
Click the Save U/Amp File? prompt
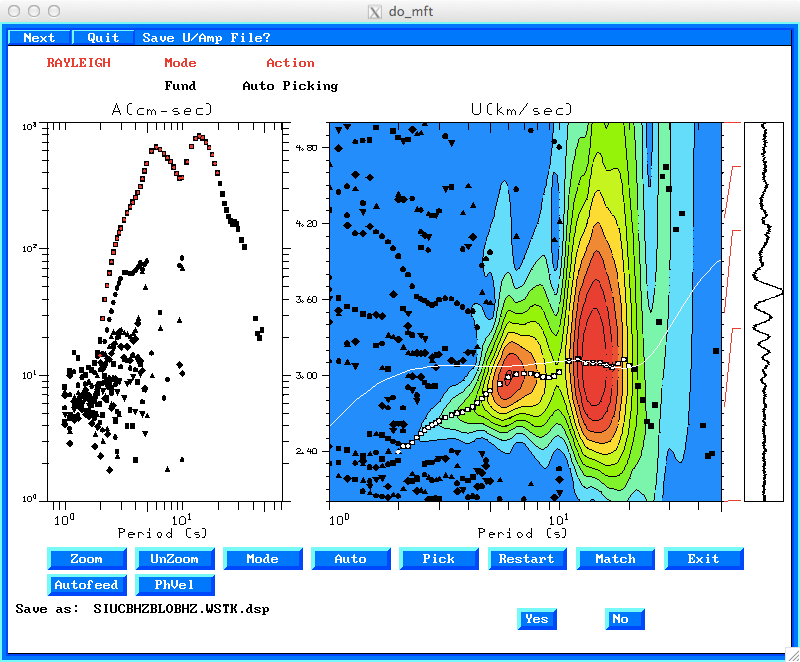[206, 38]
